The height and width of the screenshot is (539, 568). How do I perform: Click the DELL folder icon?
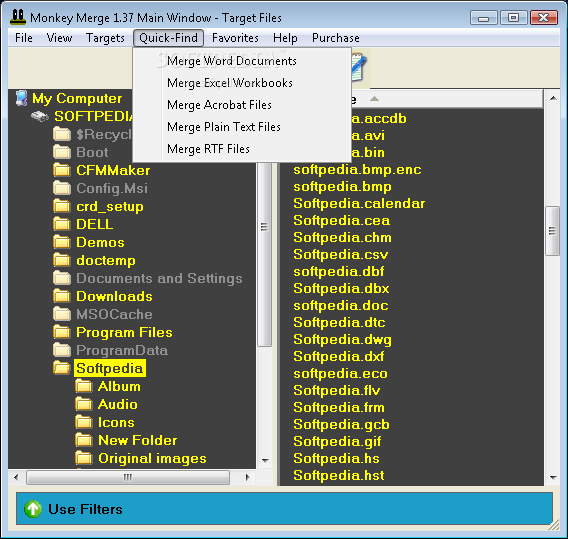[x=62, y=224]
